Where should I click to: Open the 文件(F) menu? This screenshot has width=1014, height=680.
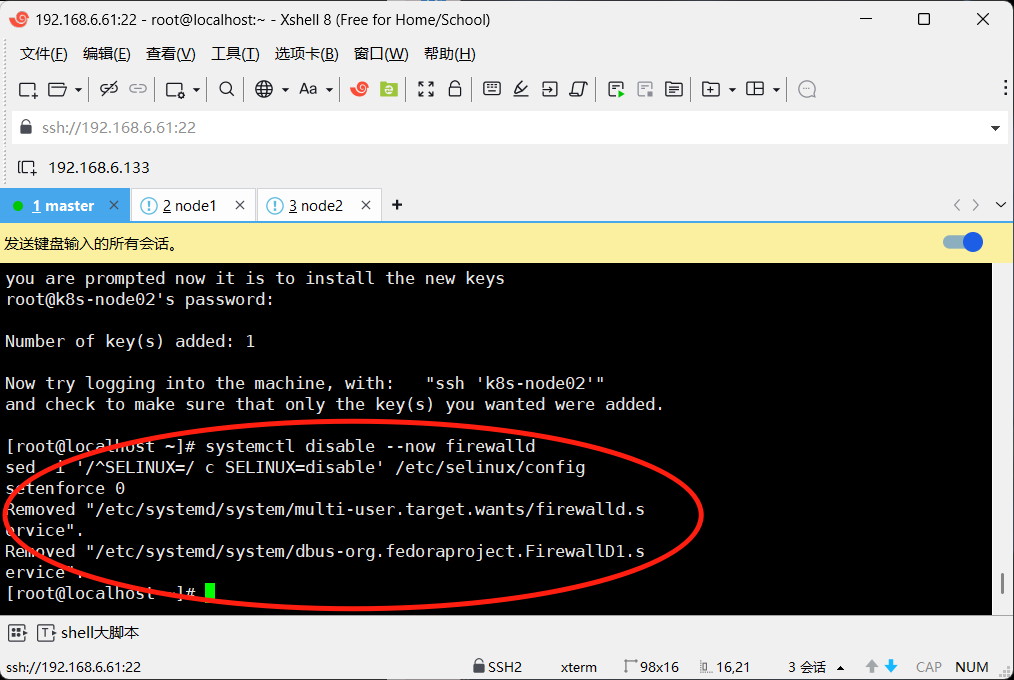(43, 54)
